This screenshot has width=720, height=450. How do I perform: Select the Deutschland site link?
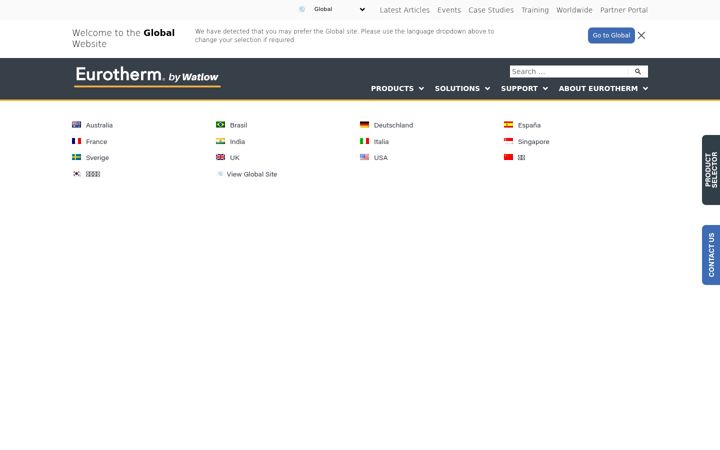[x=394, y=125]
